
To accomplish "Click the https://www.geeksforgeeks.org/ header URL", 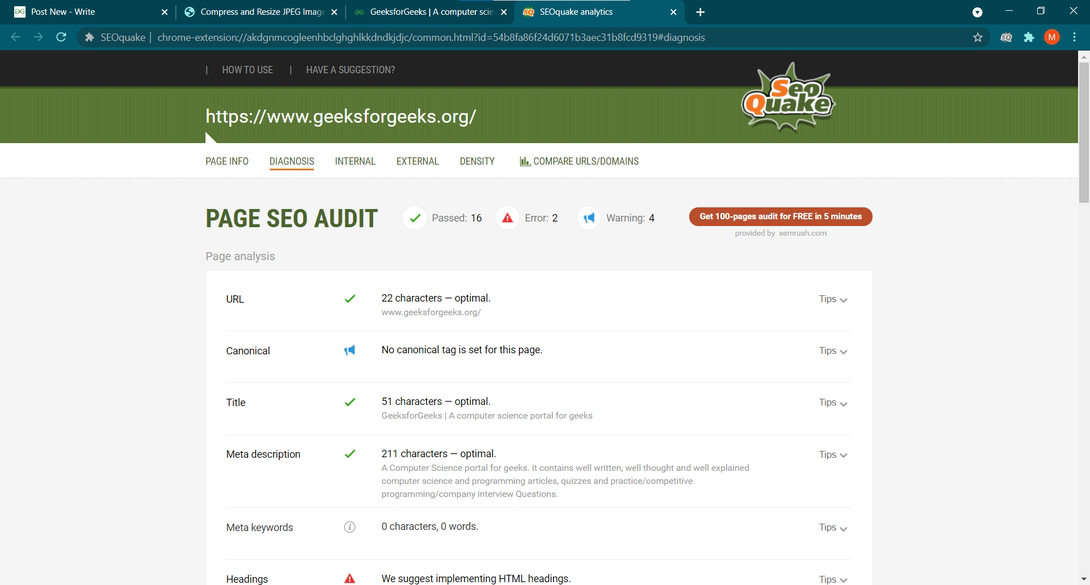I will point(341,116).
